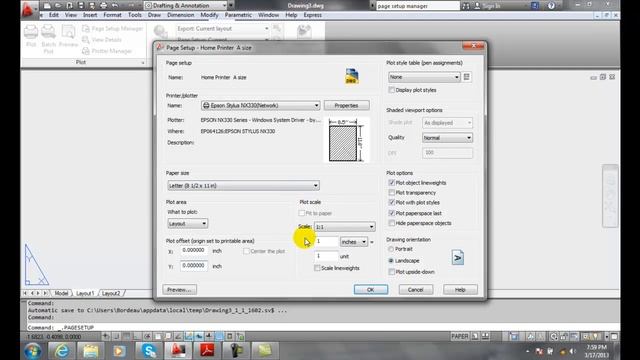Viewport: 640px width, 360px height.
Task: Open the What to plot dropdown
Action: [x=187, y=223]
